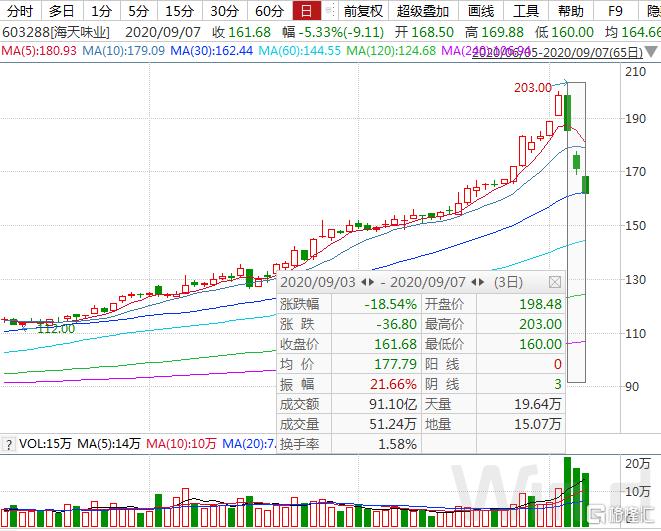The width and height of the screenshot is (661, 531).
Task: Move end date 2020/09/07 back
Action: (x=473, y=282)
